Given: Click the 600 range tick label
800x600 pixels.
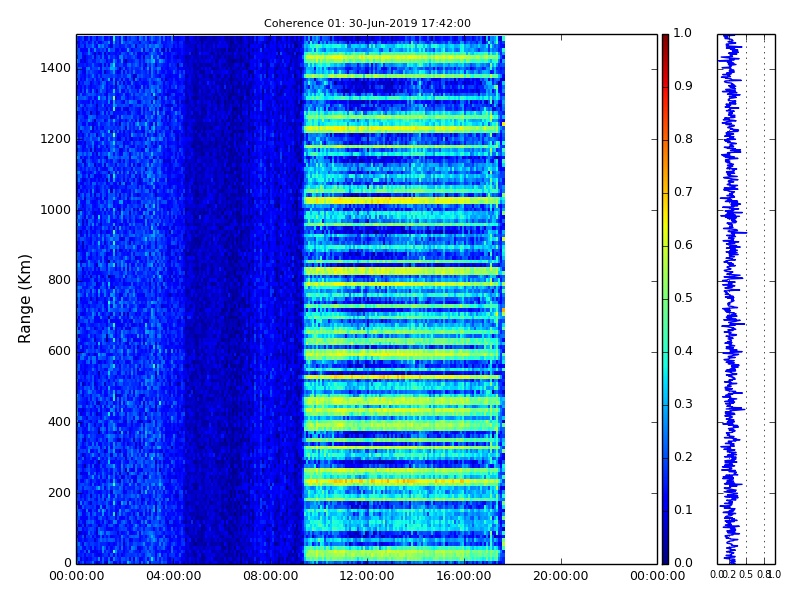Looking at the screenshot, I should (x=59, y=351).
